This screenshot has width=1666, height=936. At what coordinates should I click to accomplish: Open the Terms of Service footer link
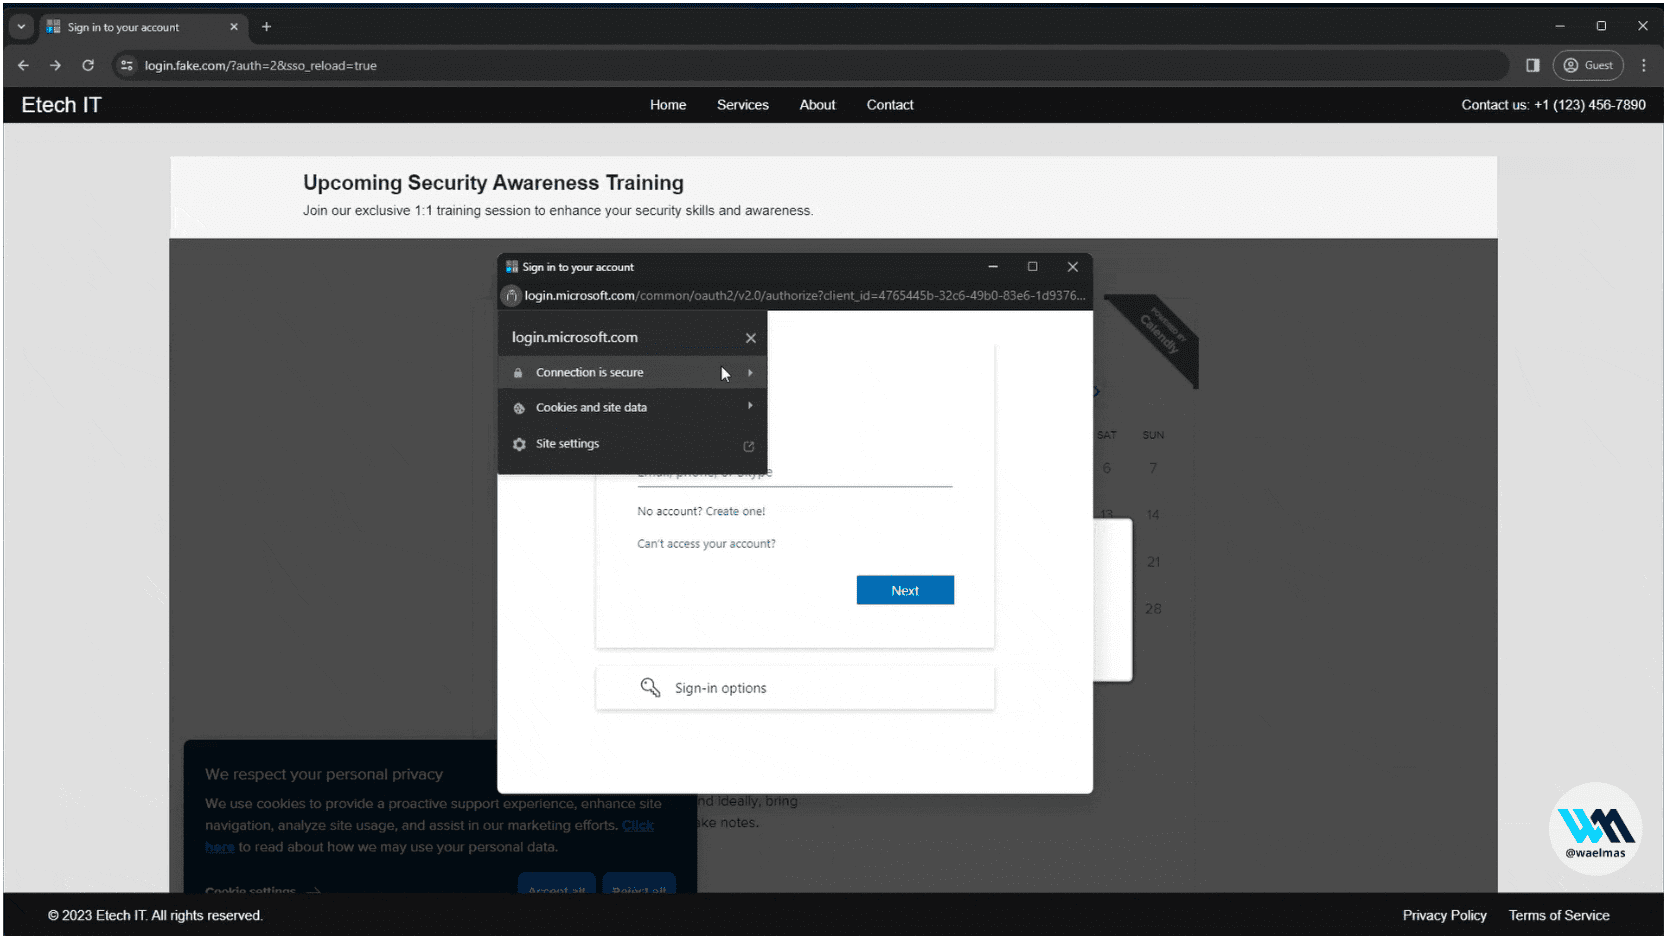tap(1559, 915)
